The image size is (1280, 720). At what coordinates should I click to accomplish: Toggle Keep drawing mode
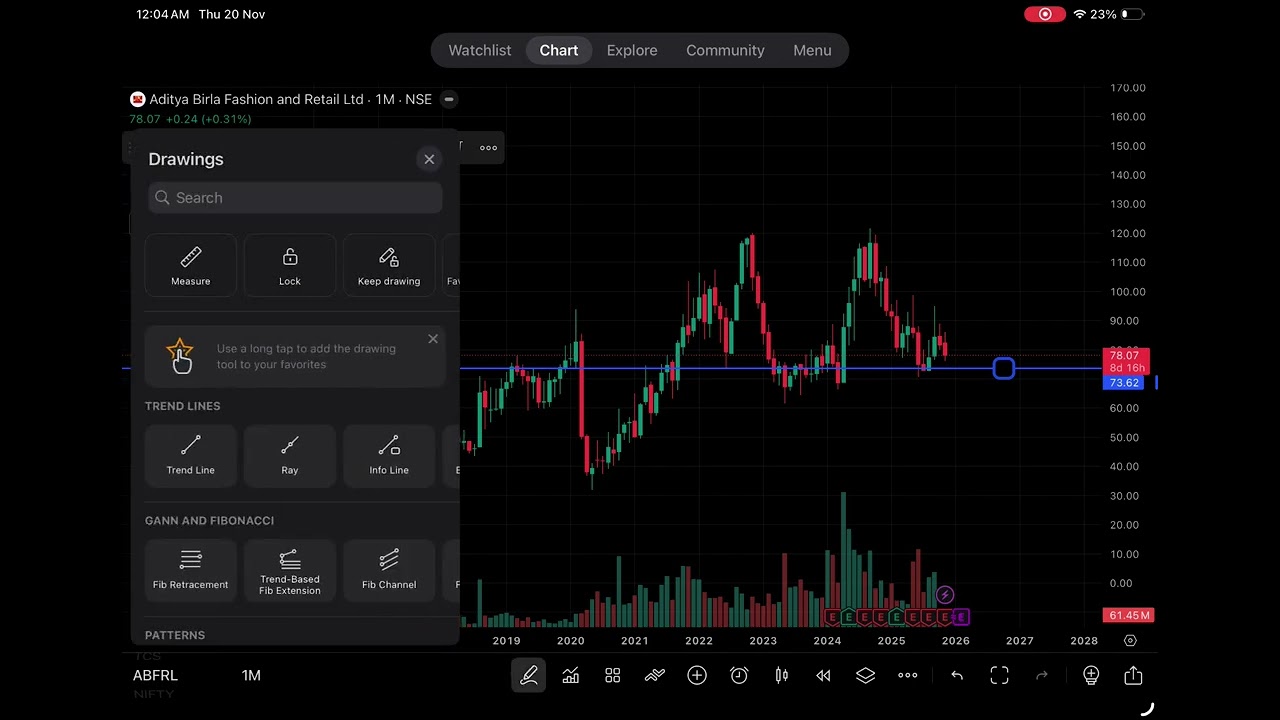pyautogui.click(x=389, y=265)
